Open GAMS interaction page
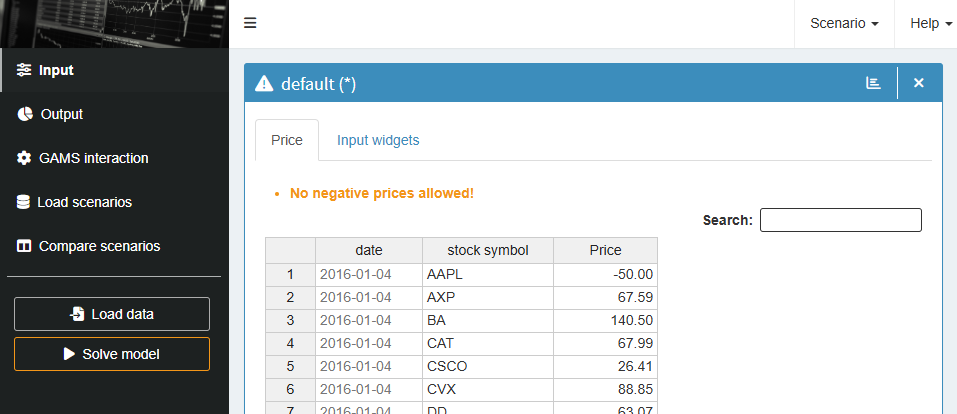This screenshot has width=957, height=414. (93, 158)
